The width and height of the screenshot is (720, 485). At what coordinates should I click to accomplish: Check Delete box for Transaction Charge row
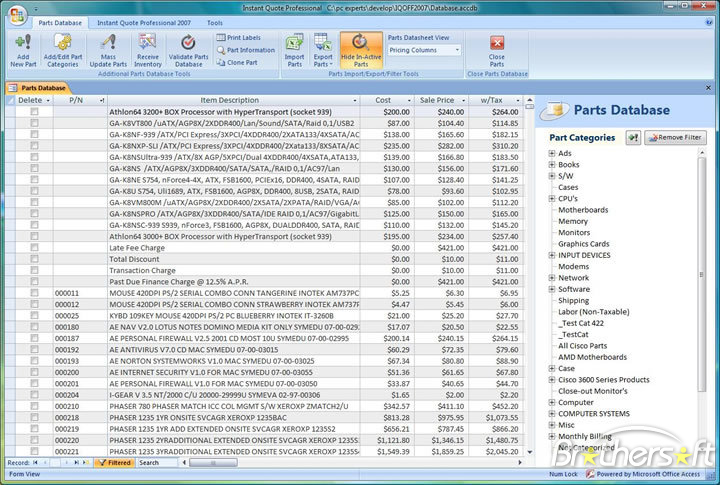click(x=34, y=270)
